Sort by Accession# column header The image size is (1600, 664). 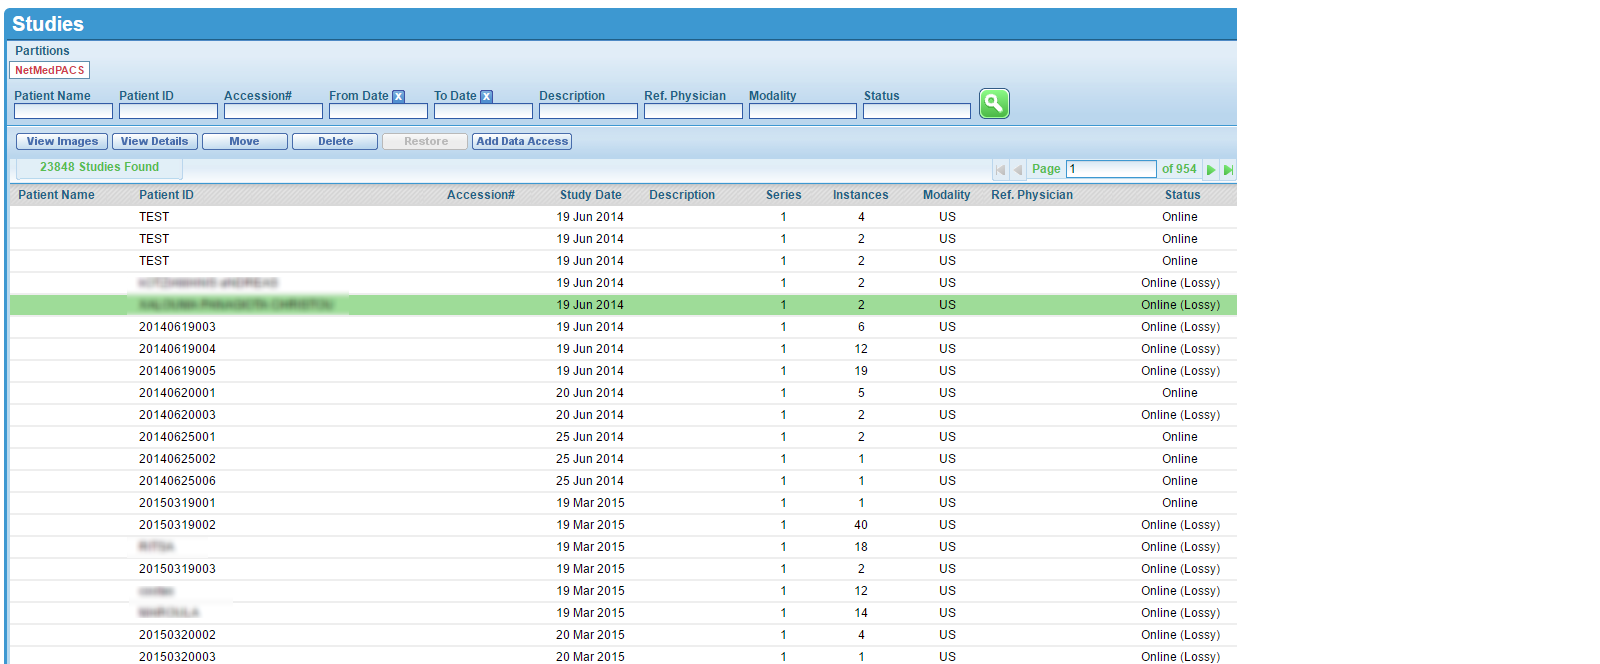481,195
